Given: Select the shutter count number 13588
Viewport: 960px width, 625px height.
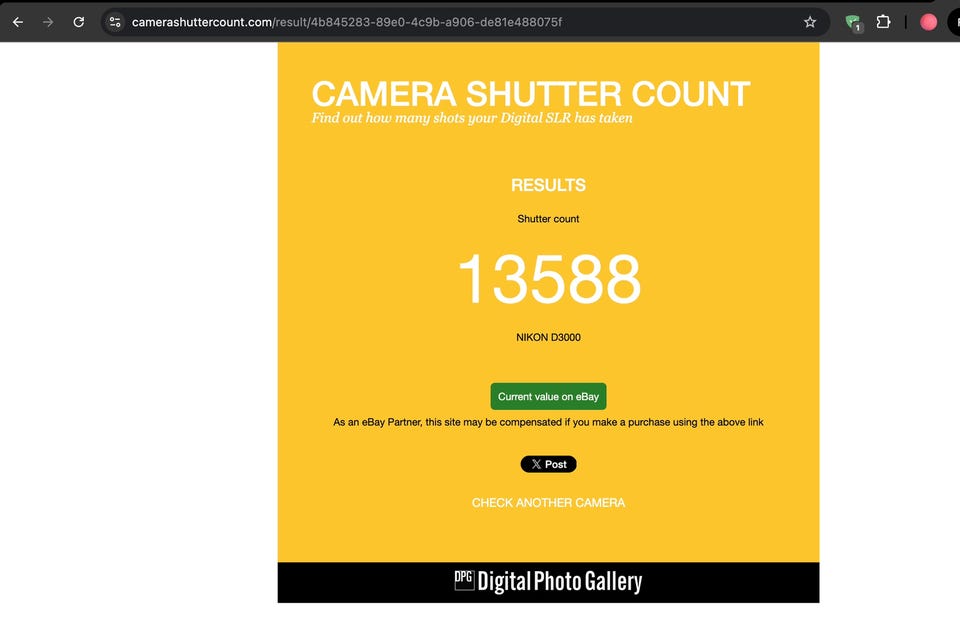Looking at the screenshot, I should [x=549, y=279].
